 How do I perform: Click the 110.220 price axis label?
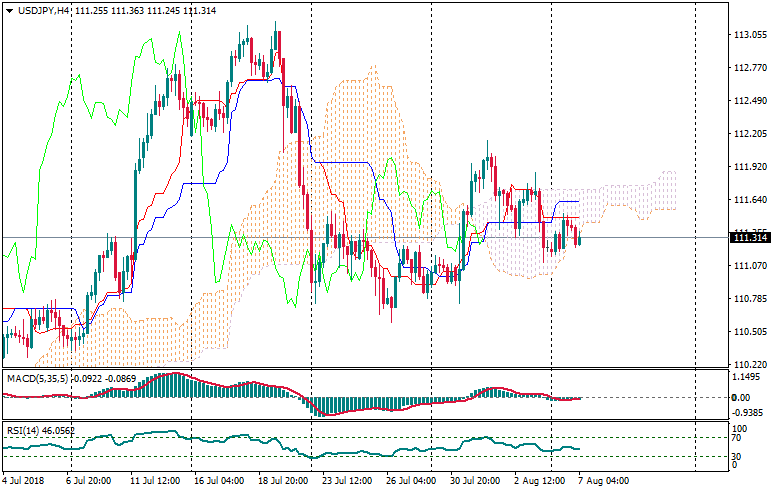click(x=749, y=365)
